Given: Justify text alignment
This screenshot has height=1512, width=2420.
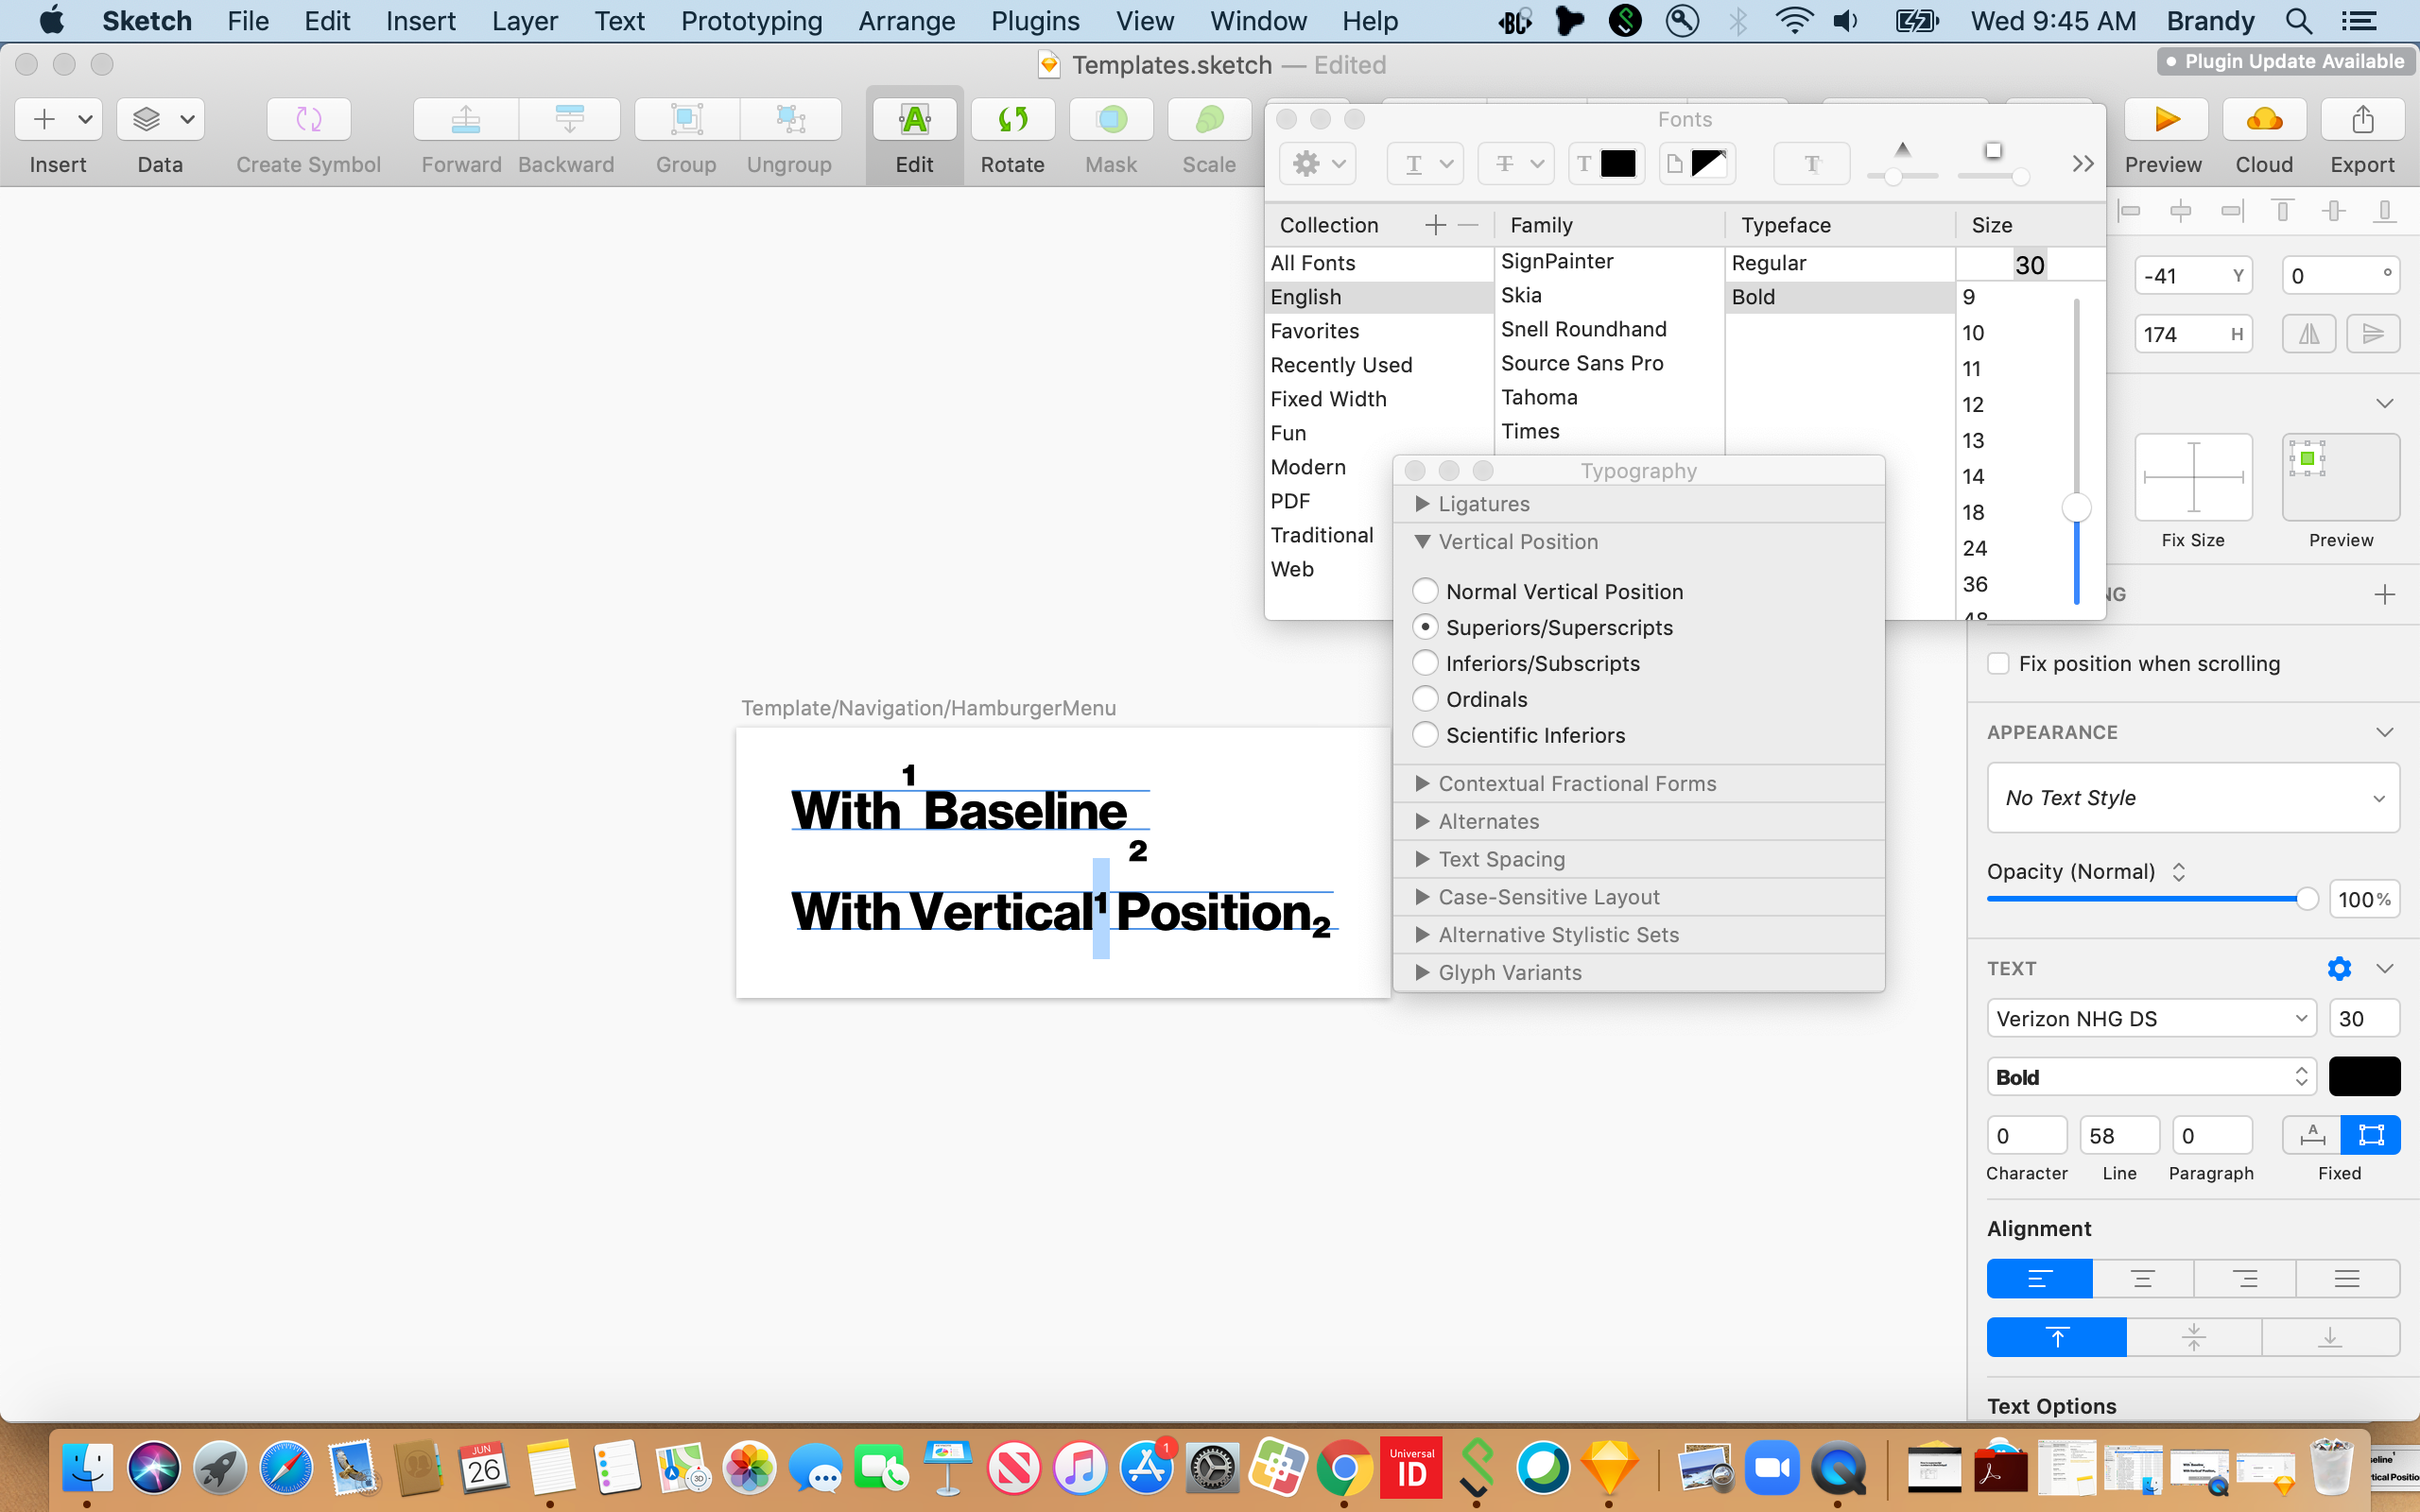Looking at the screenshot, I should click(x=2347, y=1278).
